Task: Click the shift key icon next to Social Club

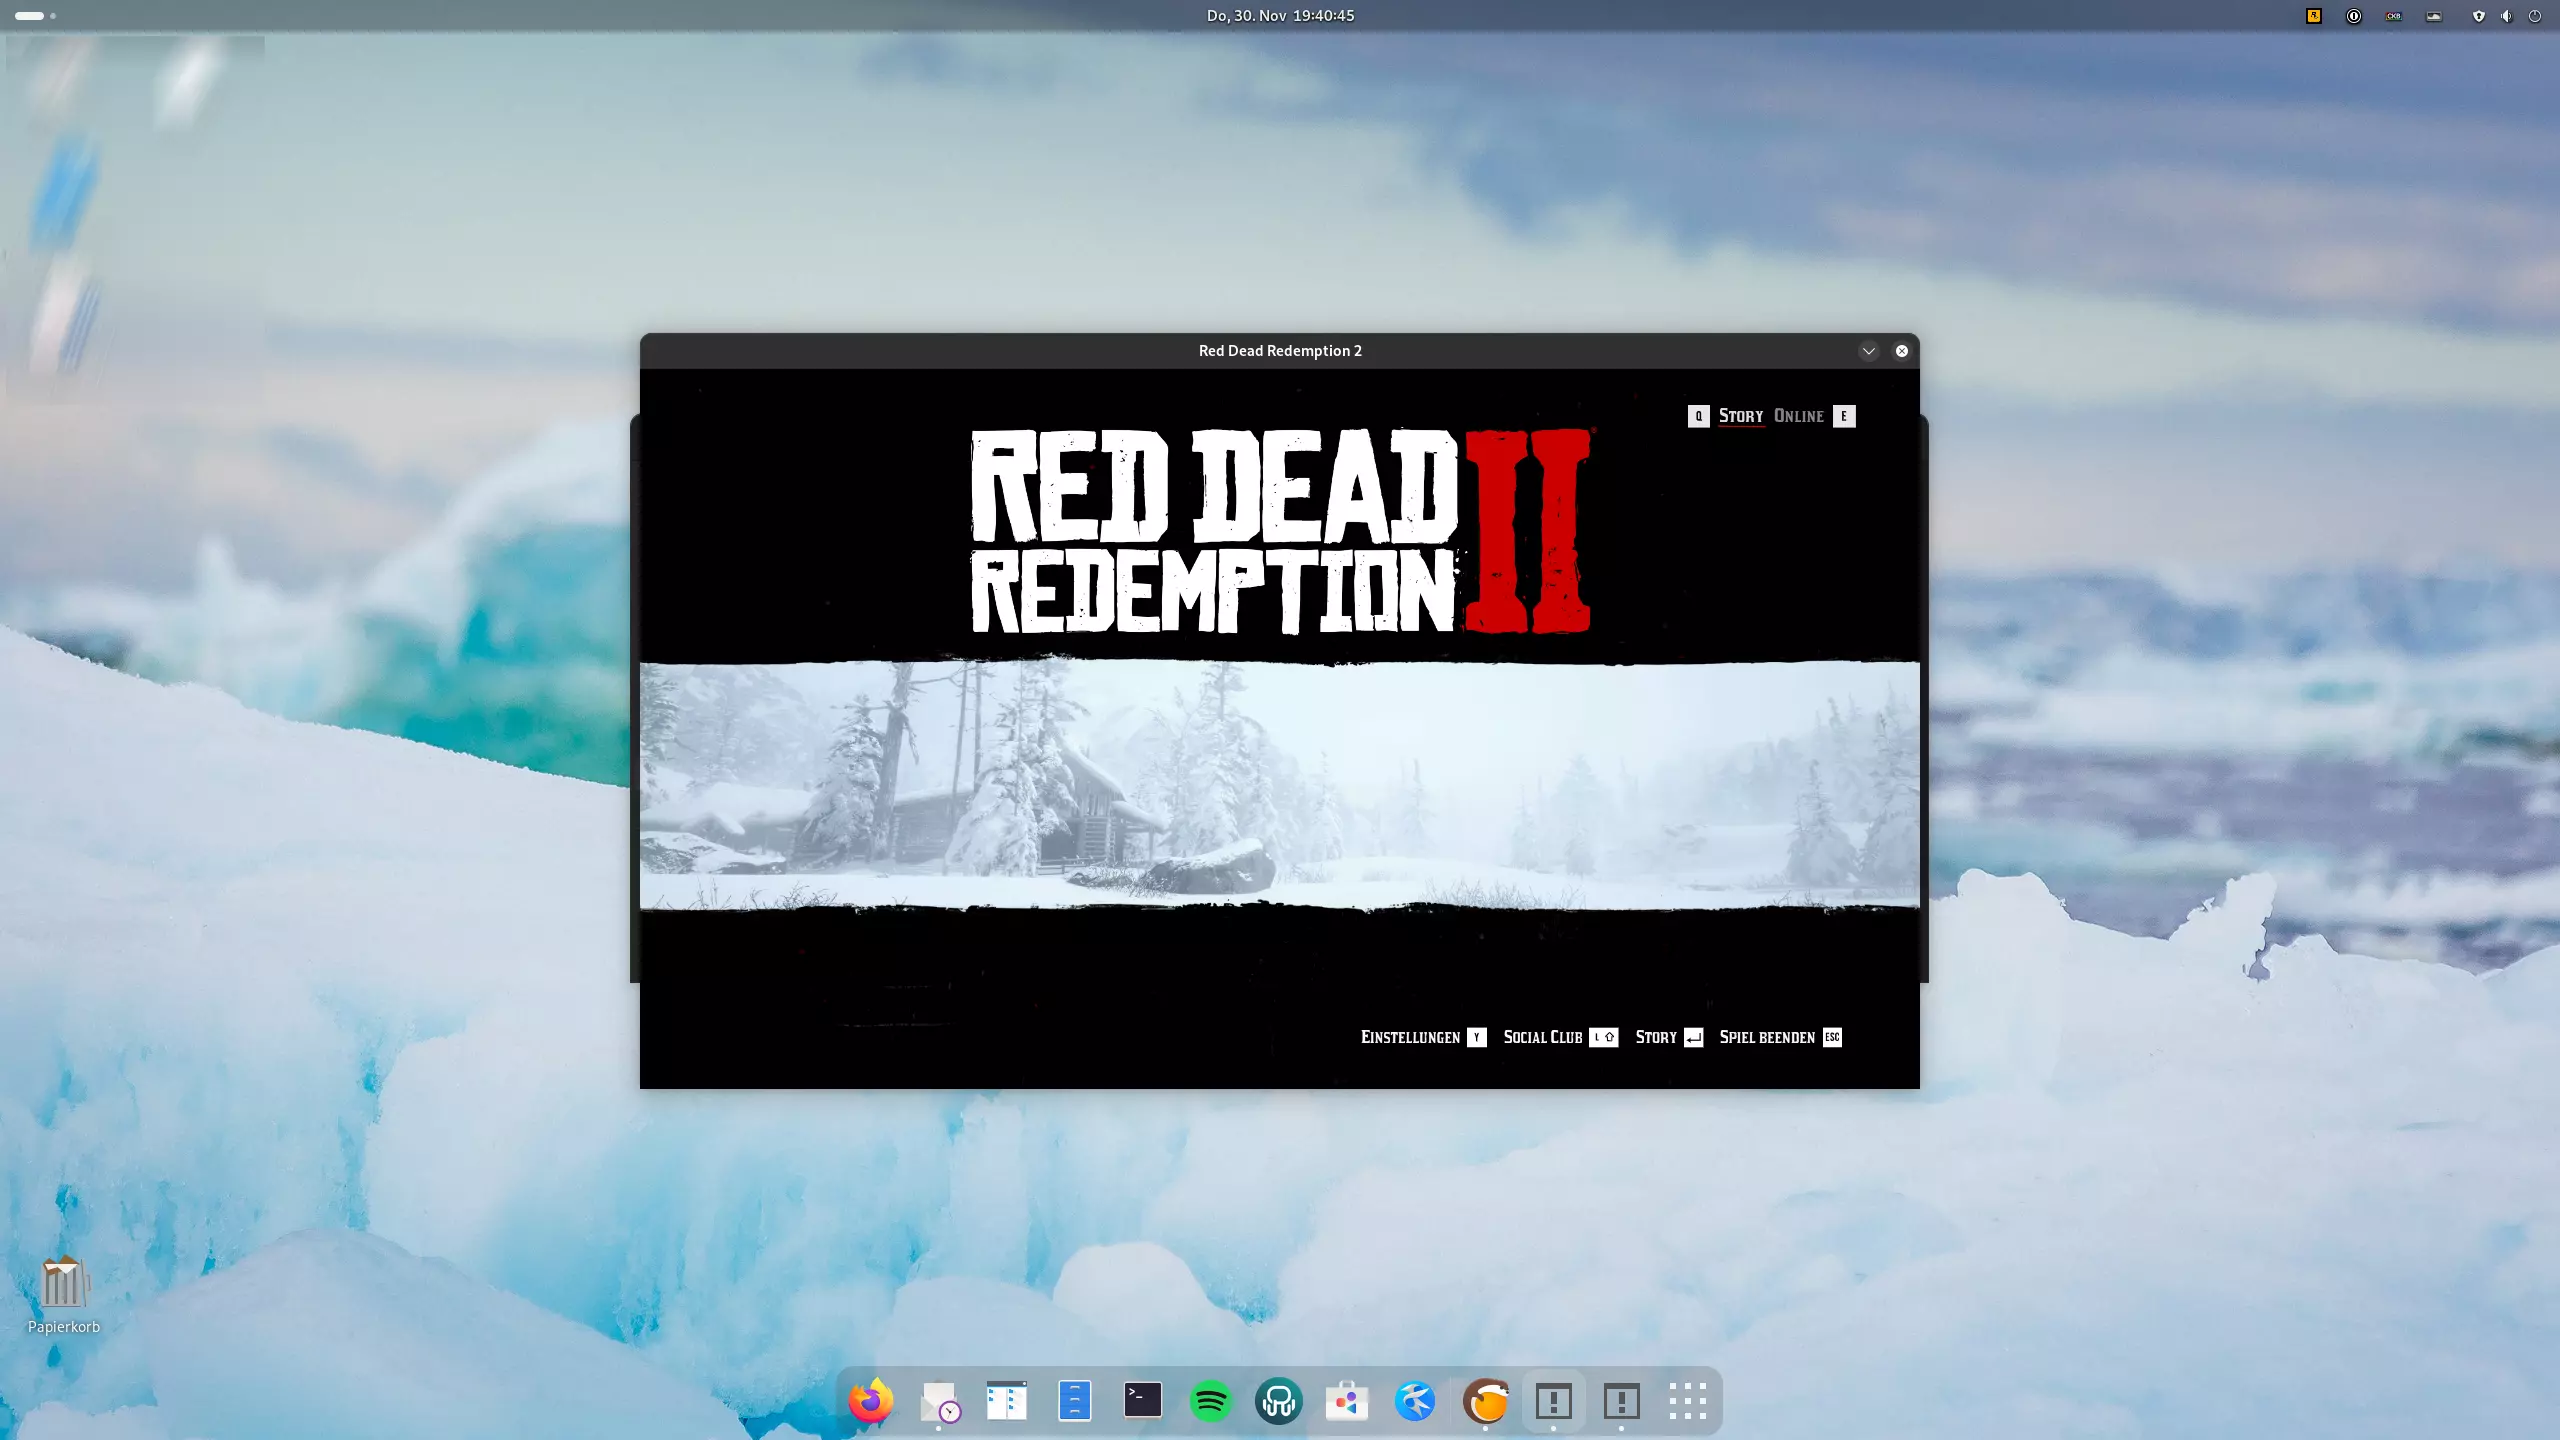Action: (1604, 1037)
